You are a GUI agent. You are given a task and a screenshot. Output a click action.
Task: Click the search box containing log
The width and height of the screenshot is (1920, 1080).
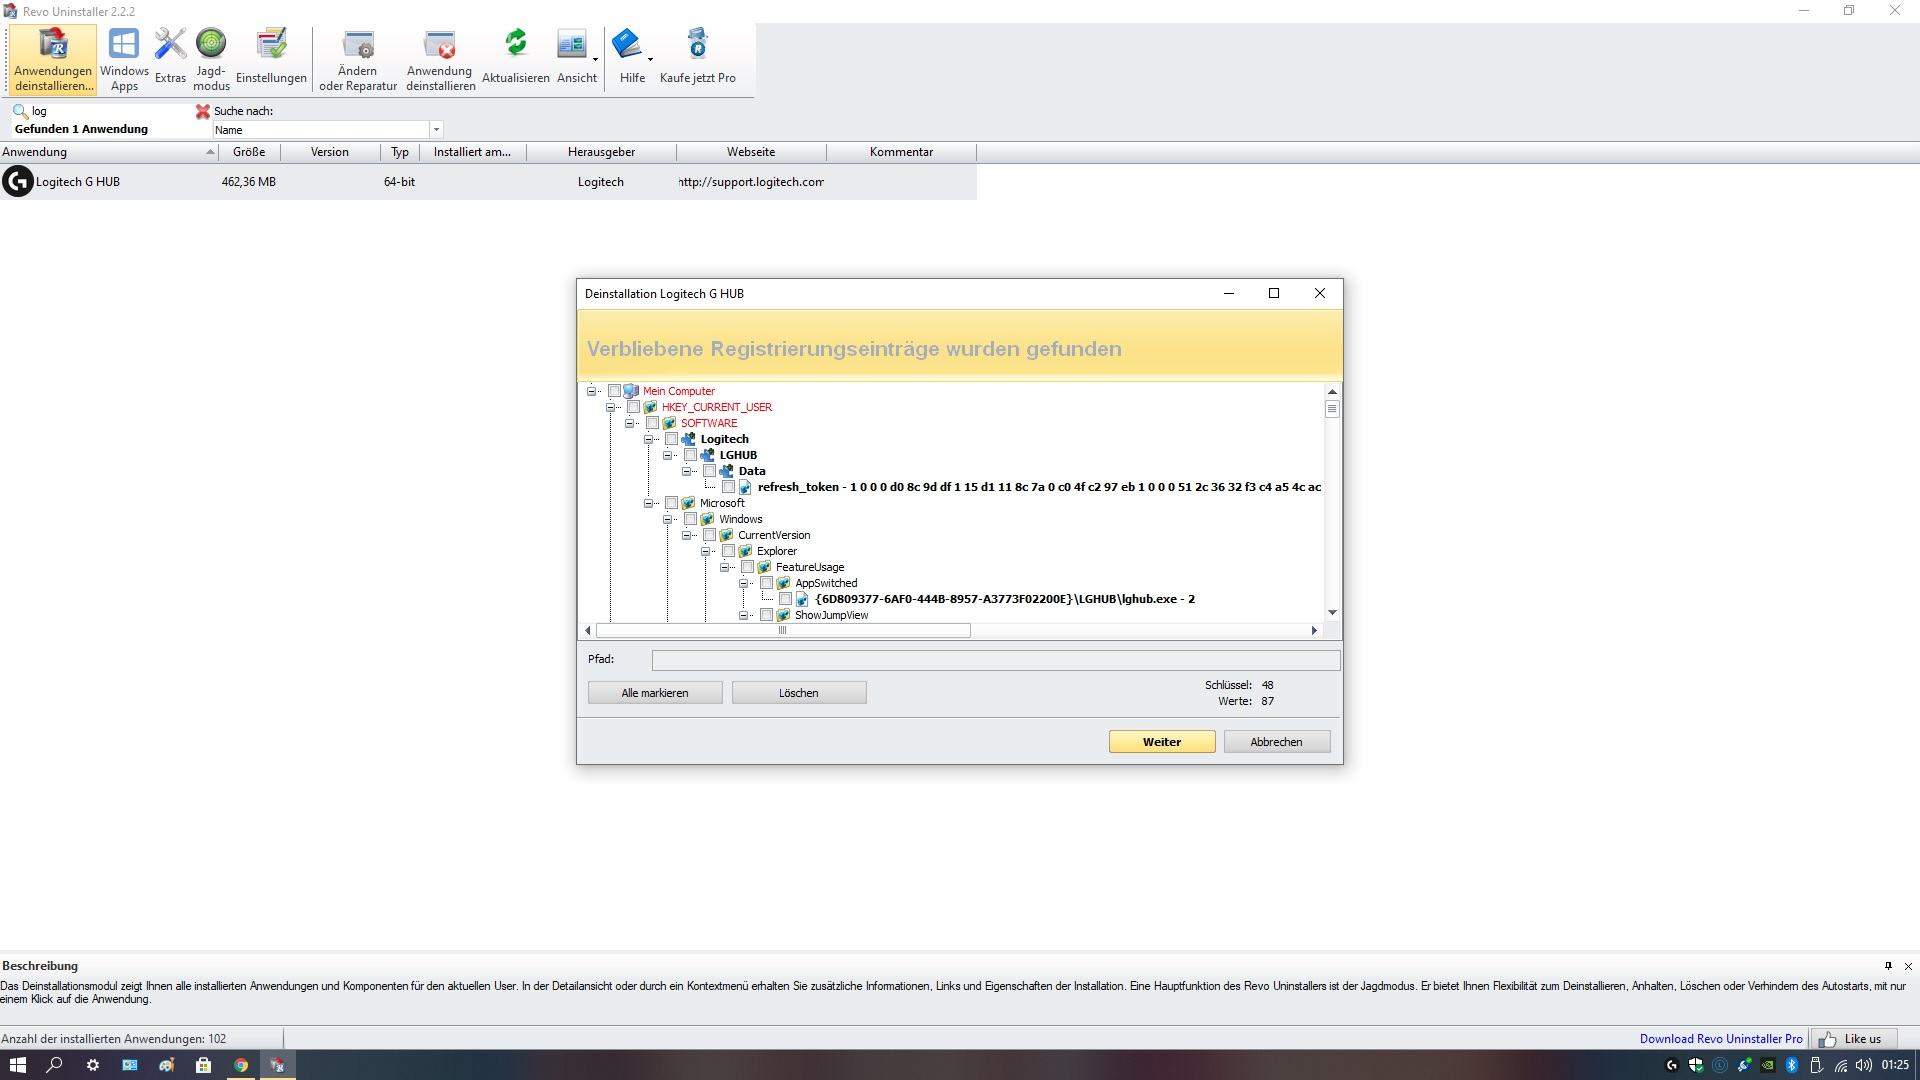110,111
